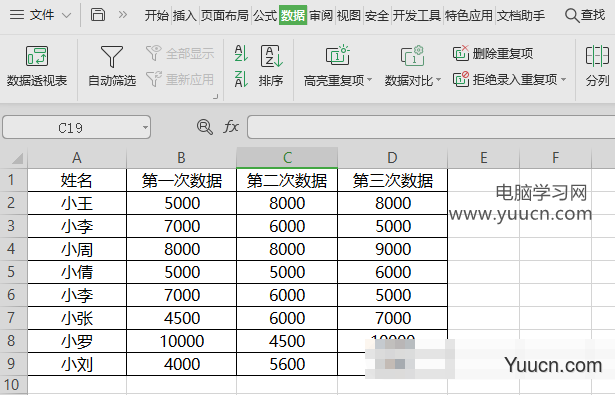Viewport: 615px width, 395px height.
Task: Switch to the 插入 tab
Action: coord(184,16)
